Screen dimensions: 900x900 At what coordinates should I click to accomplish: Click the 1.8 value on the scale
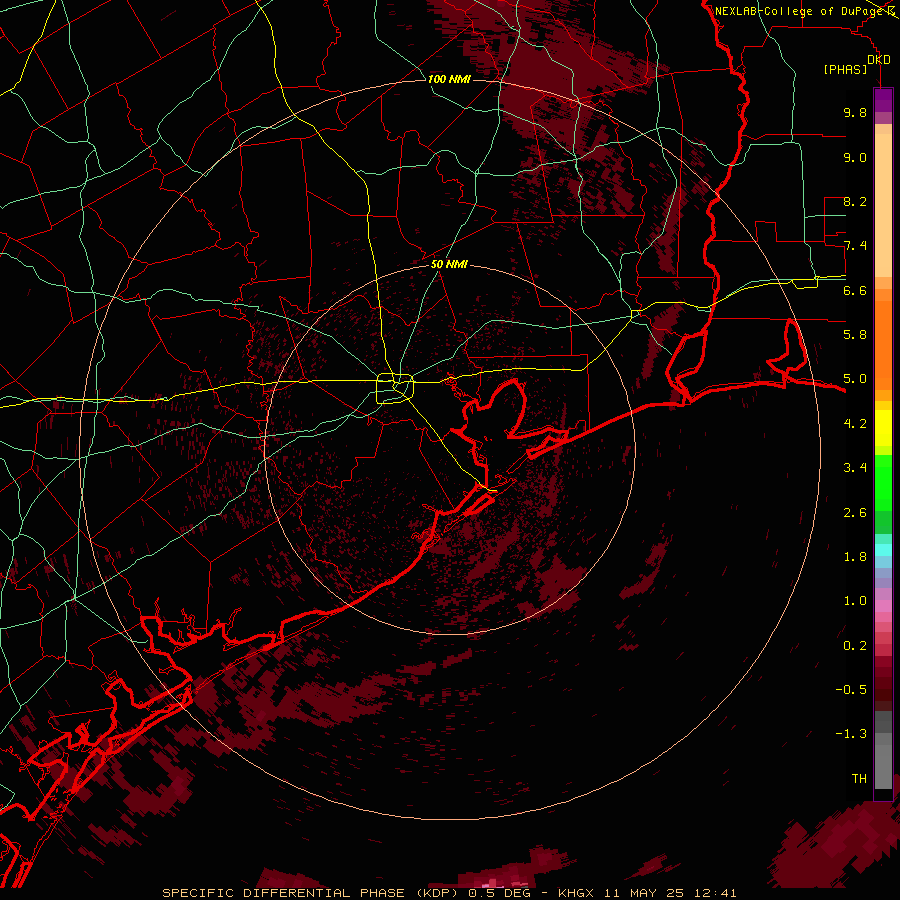click(855, 557)
